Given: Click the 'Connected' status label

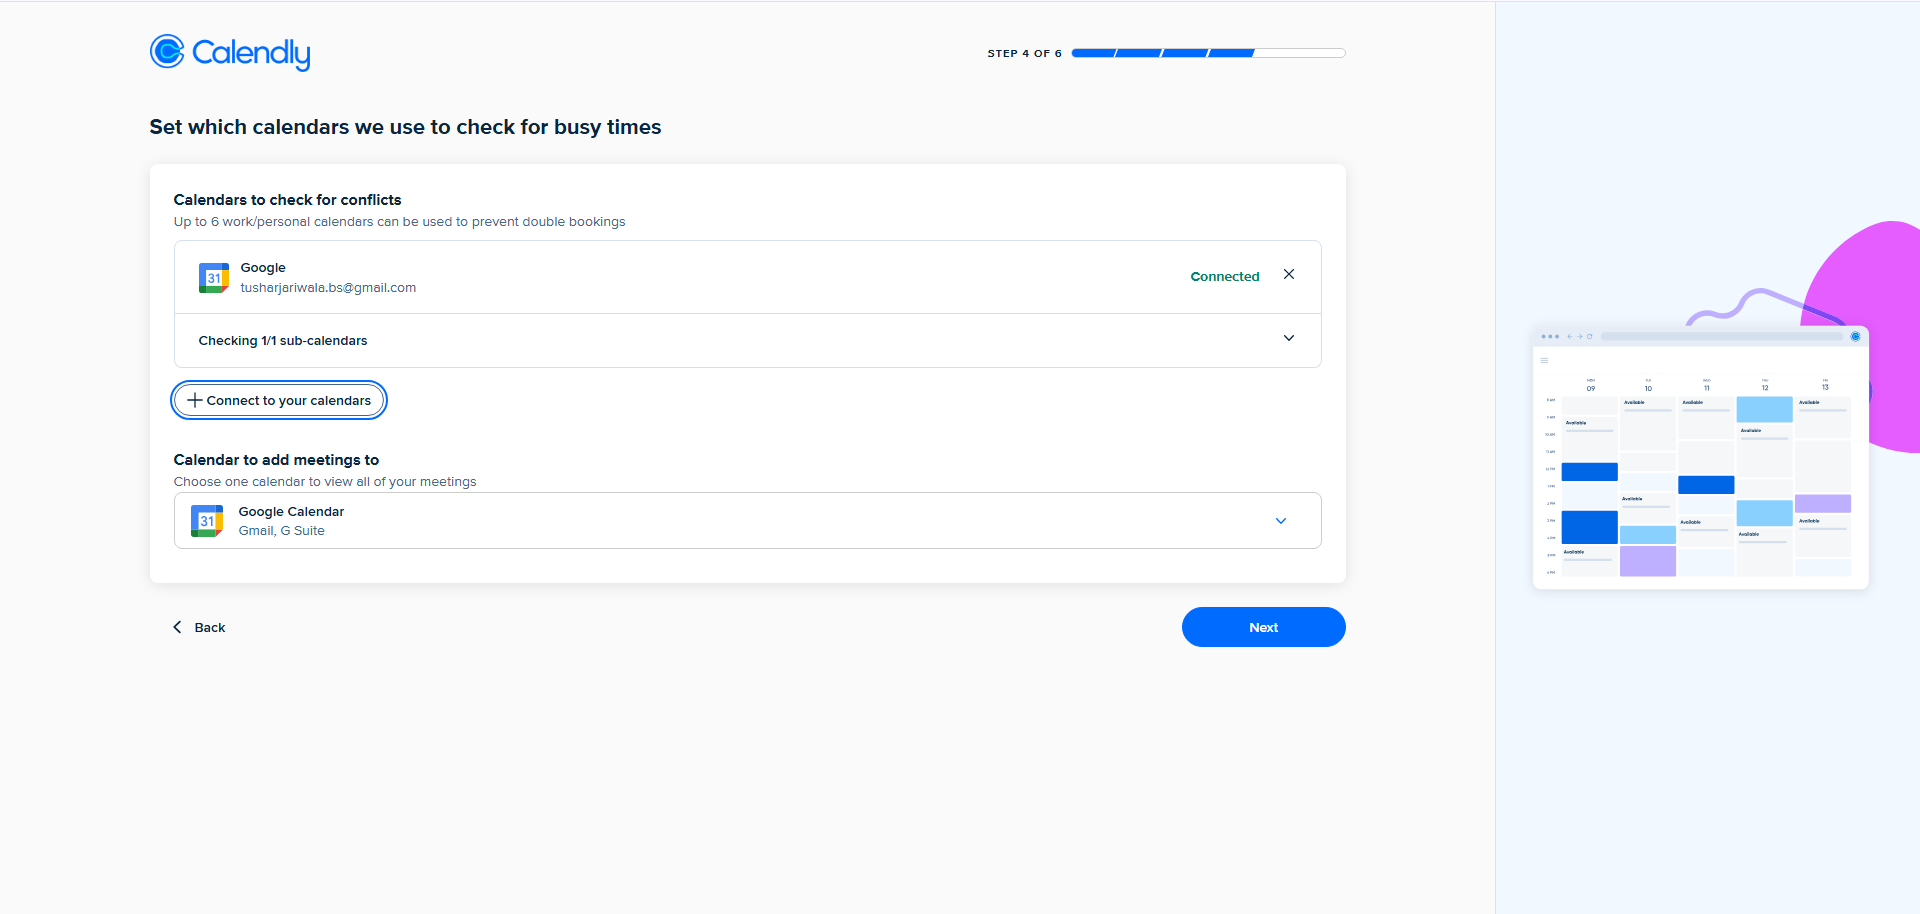Looking at the screenshot, I should tap(1224, 276).
